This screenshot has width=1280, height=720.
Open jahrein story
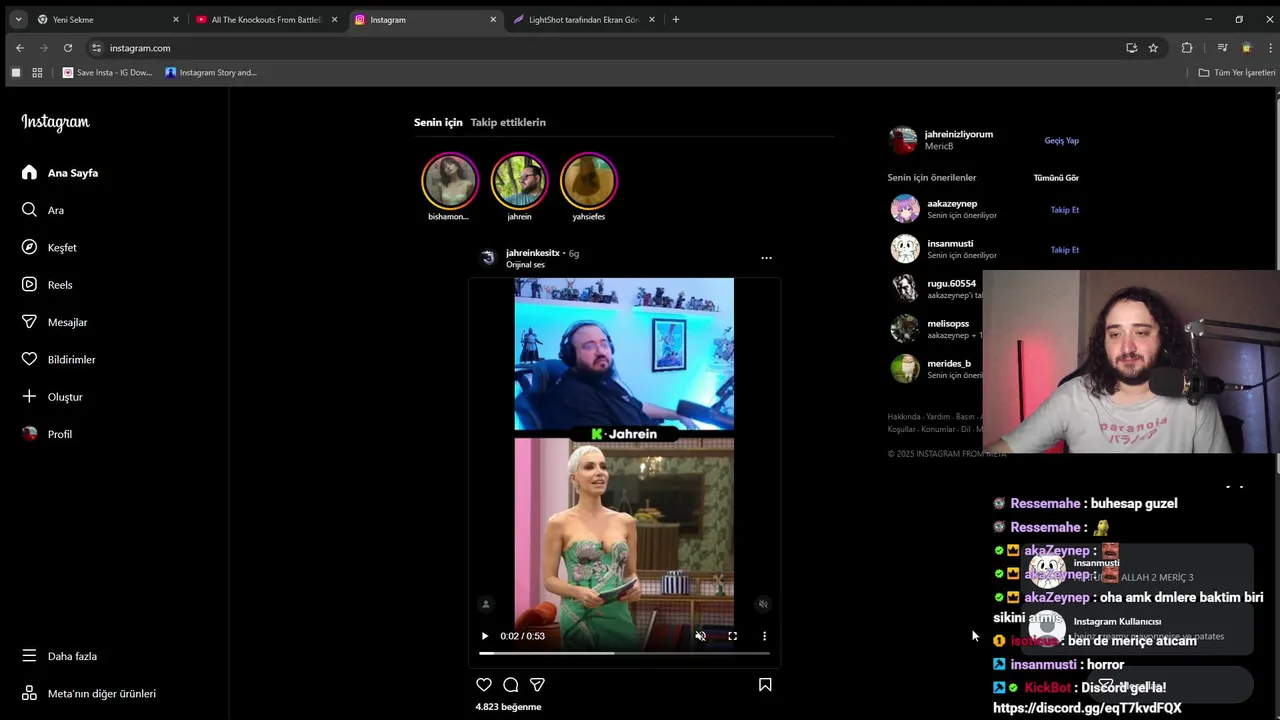pos(519,181)
